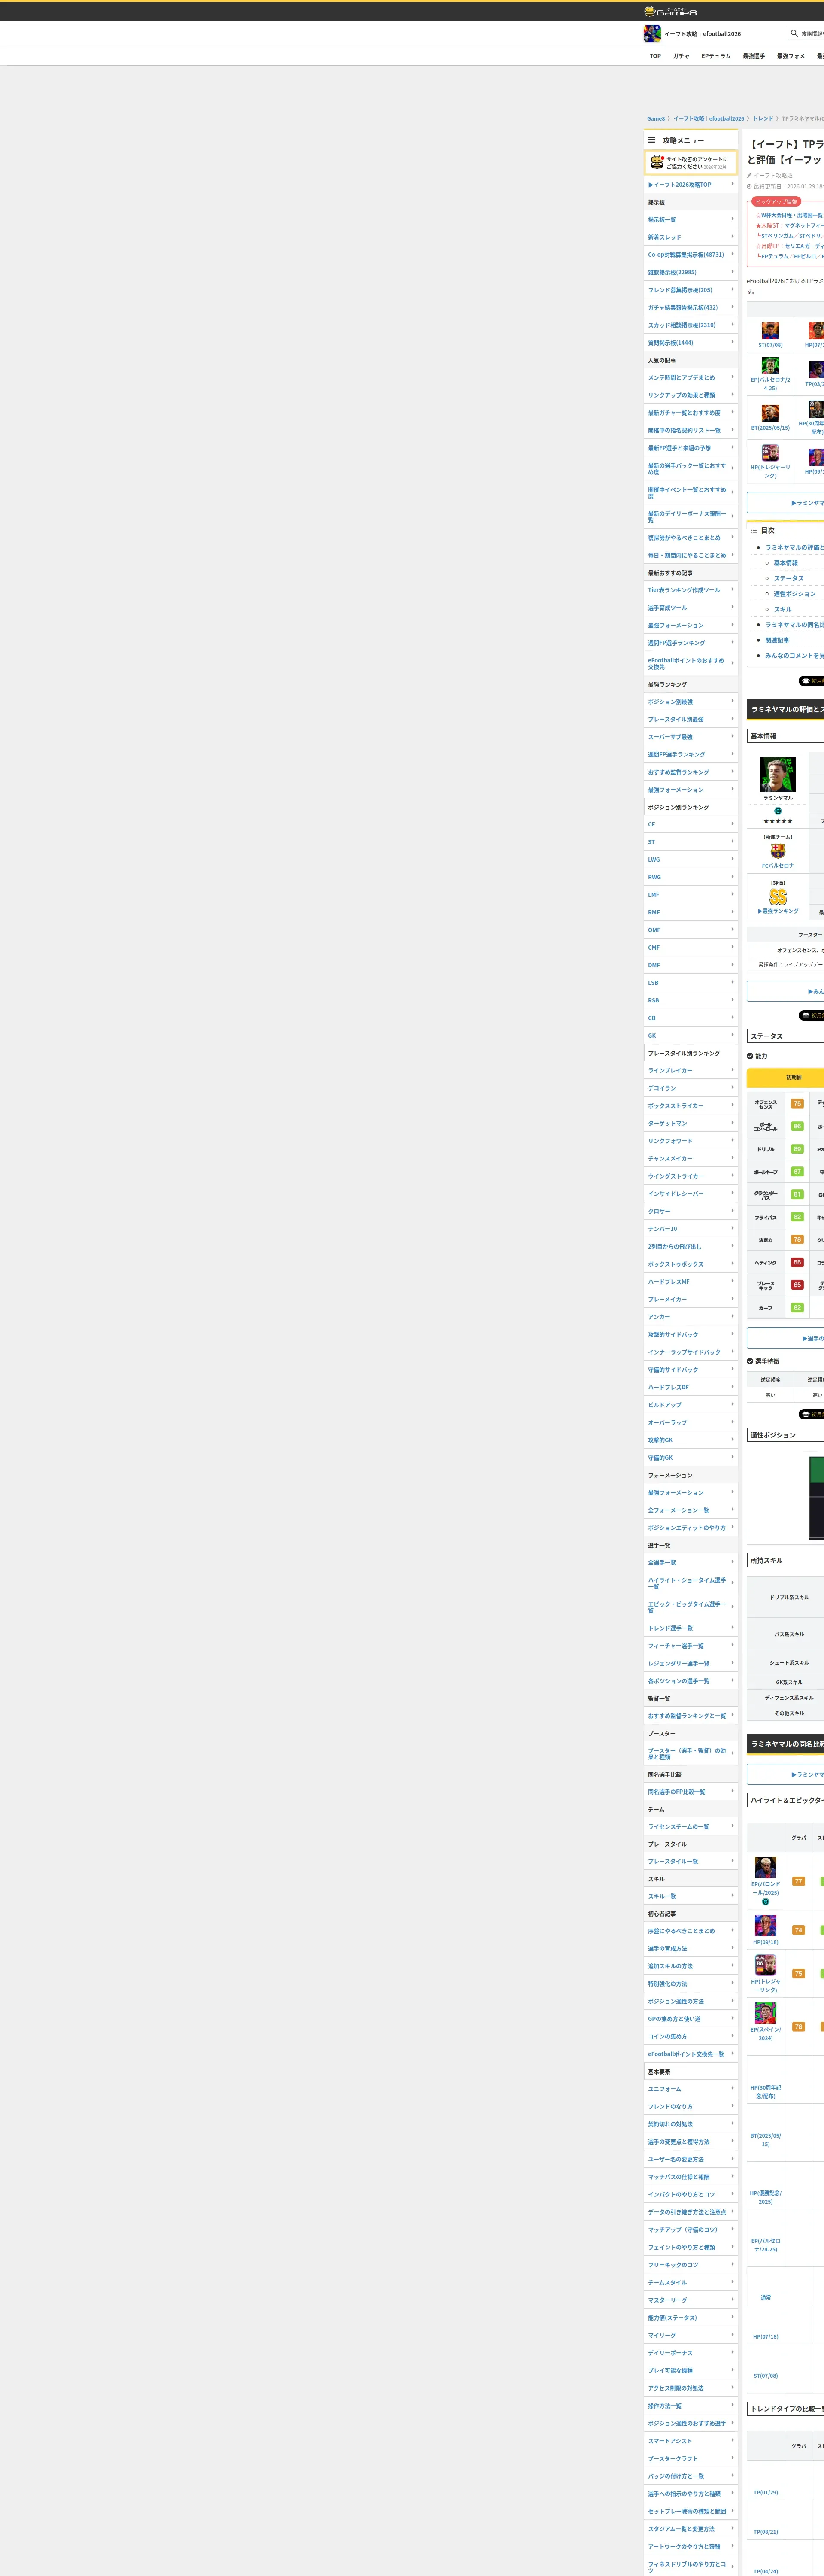
Task: Open the ST(07/08) player card thumbnail
Action: 770,330
